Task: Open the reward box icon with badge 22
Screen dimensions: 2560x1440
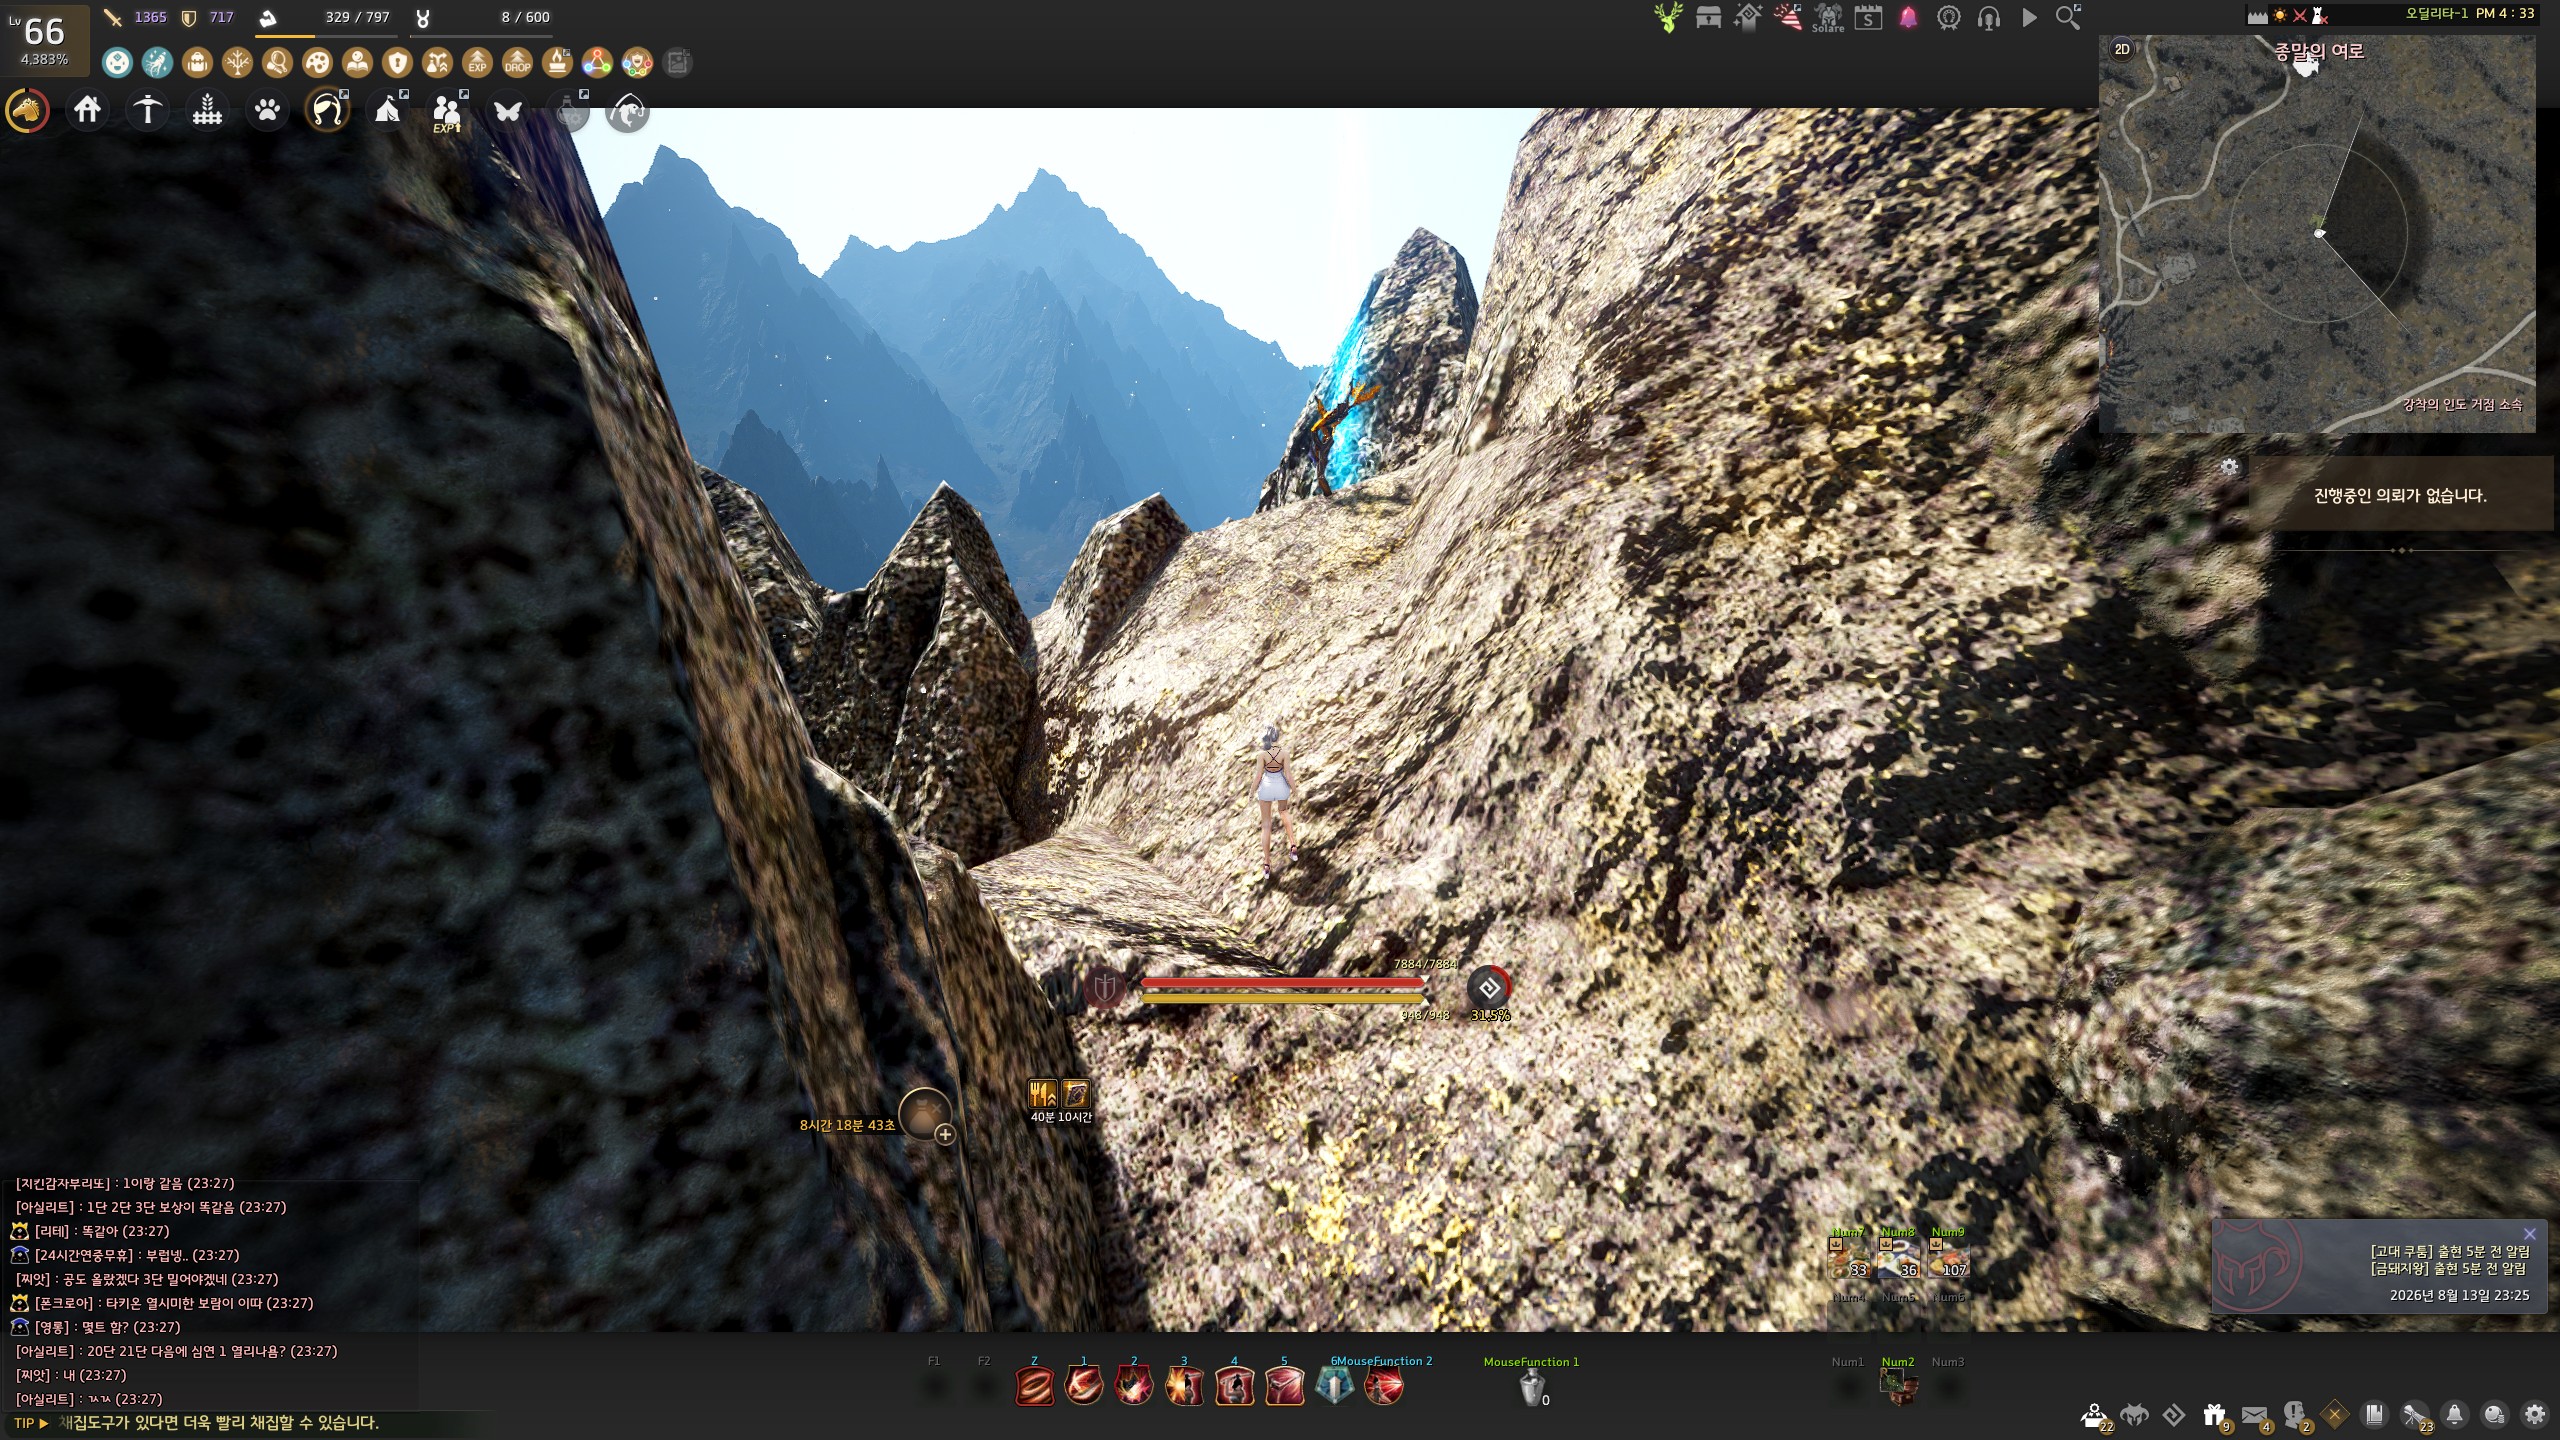Action: [x=2095, y=1416]
